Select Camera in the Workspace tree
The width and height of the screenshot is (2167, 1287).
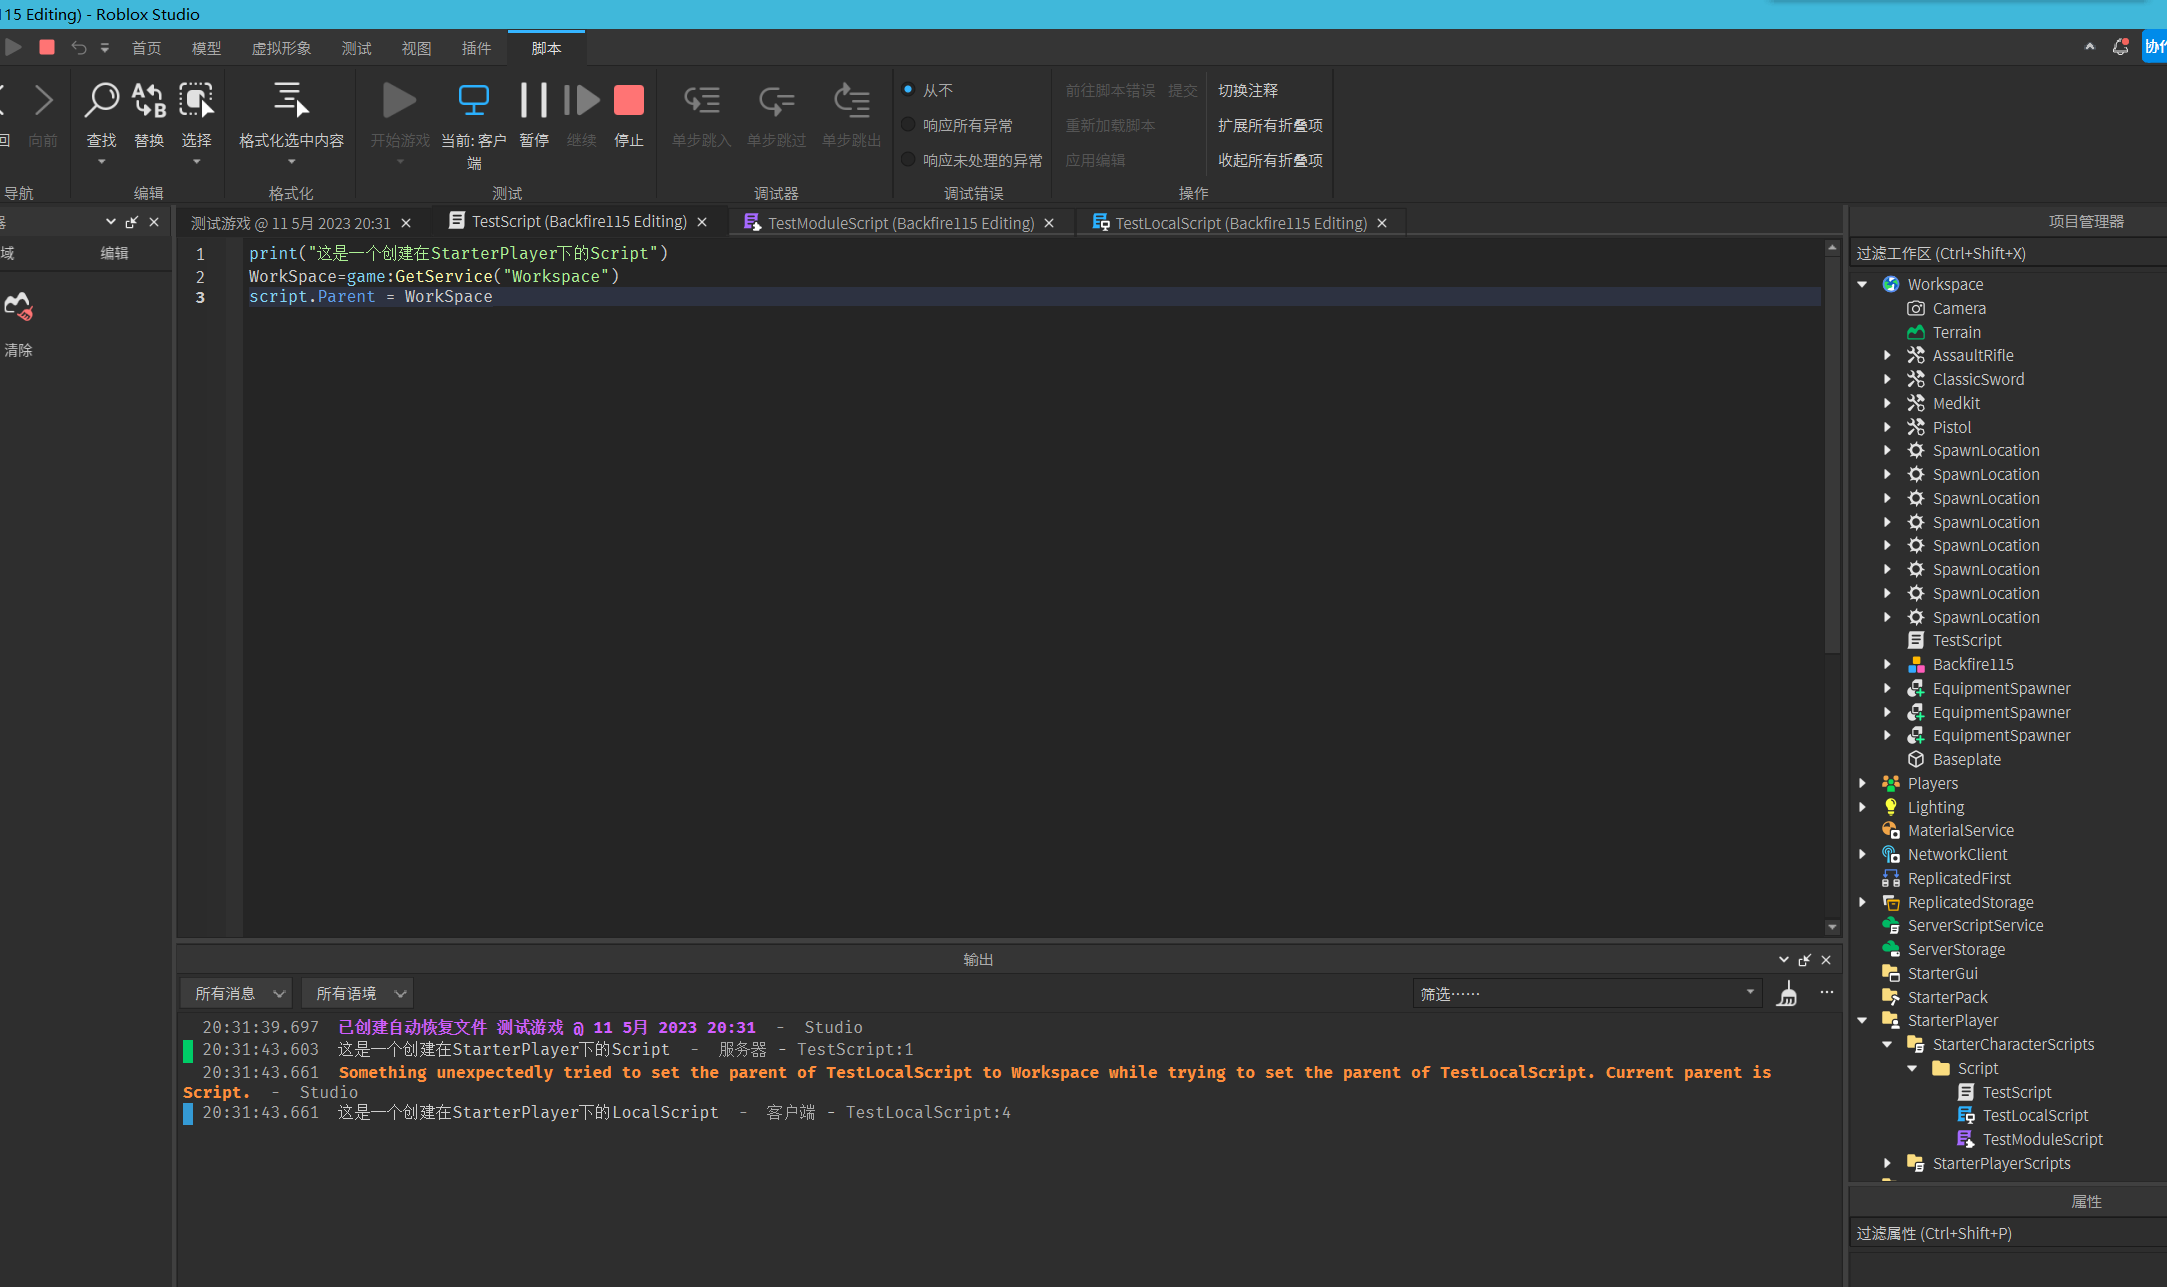click(x=1958, y=309)
